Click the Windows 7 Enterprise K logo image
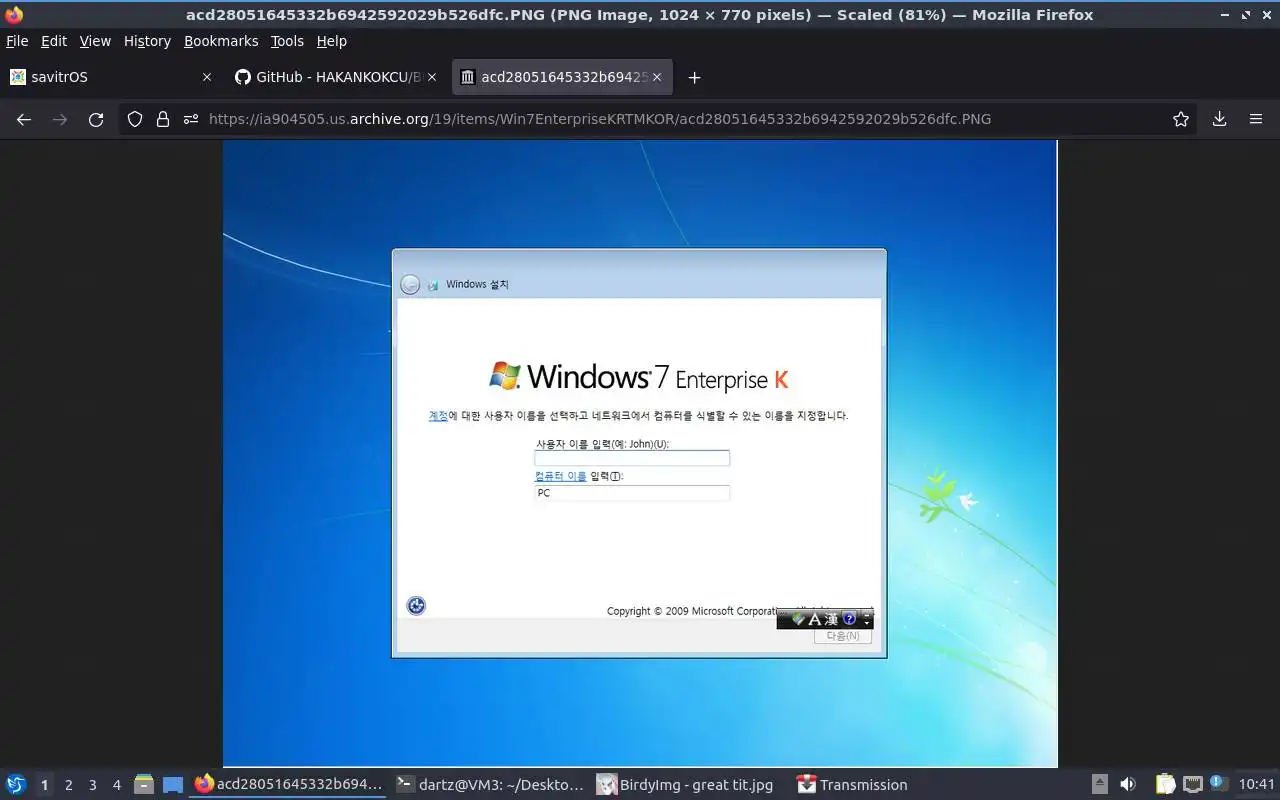 point(638,377)
